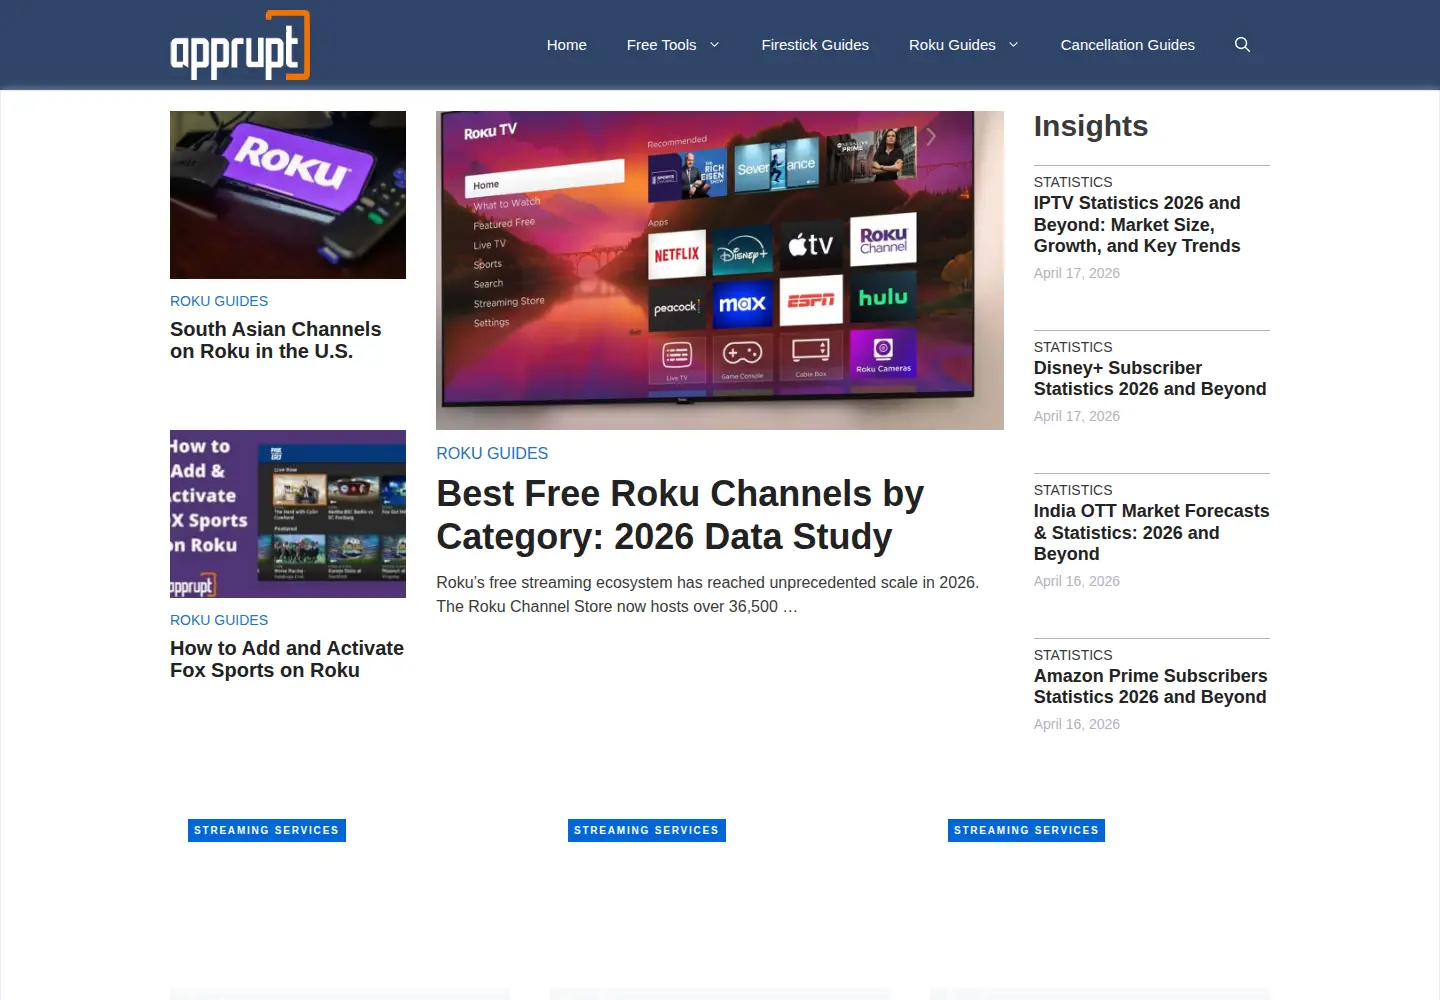Click the first STREAMING SERVICES badge on left
The image size is (1440, 1000).
tap(267, 830)
